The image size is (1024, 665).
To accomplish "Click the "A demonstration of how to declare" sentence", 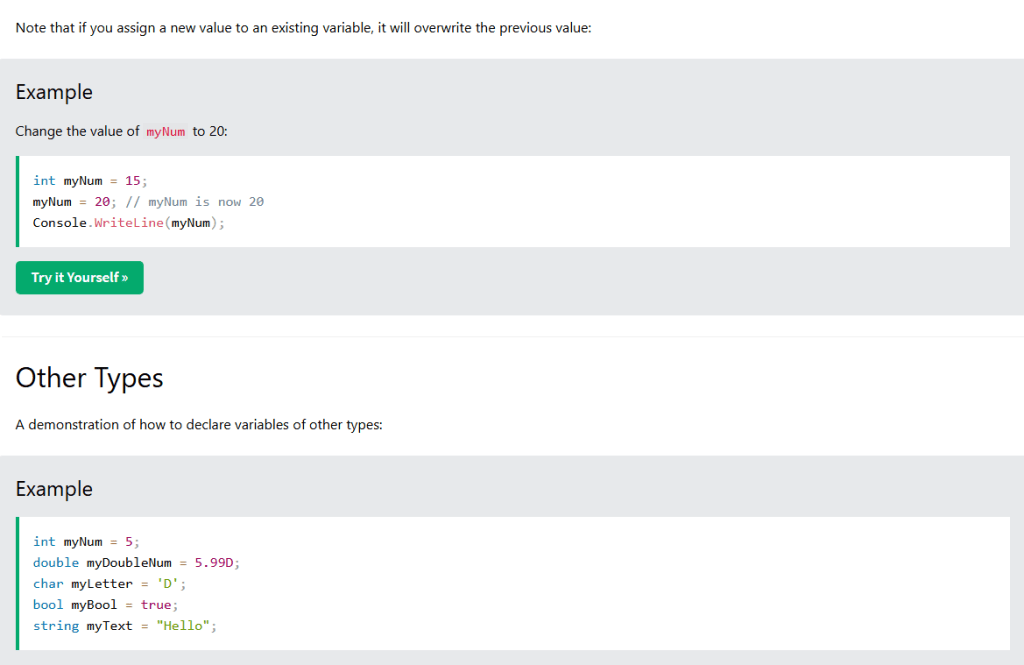I will point(199,425).
